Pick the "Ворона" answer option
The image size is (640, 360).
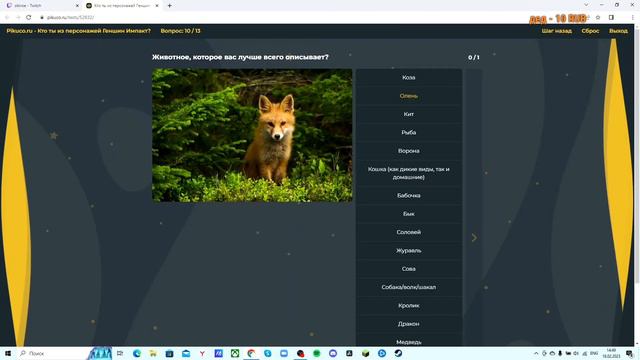409,151
